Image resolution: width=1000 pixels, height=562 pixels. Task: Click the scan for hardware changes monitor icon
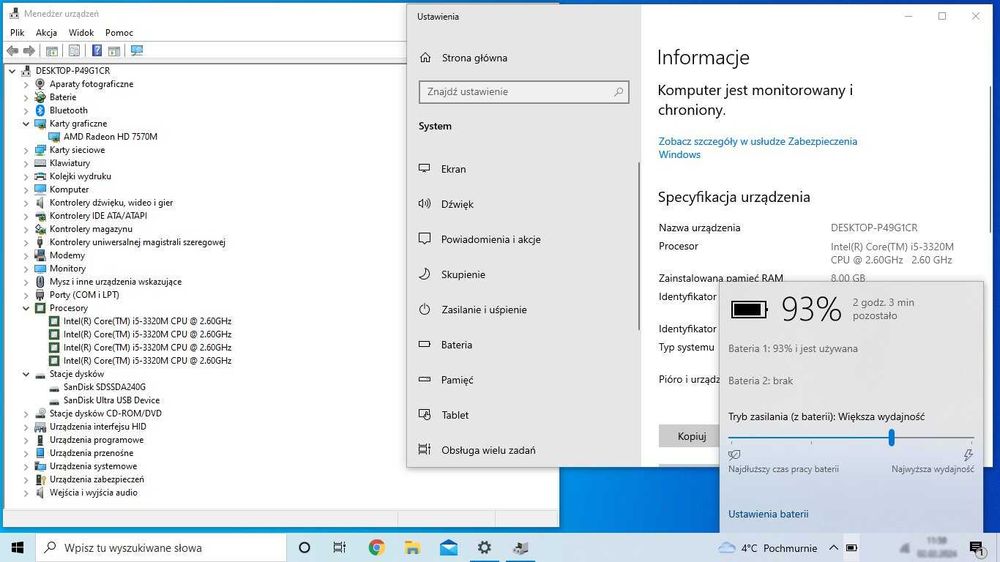pyautogui.click(x=136, y=50)
